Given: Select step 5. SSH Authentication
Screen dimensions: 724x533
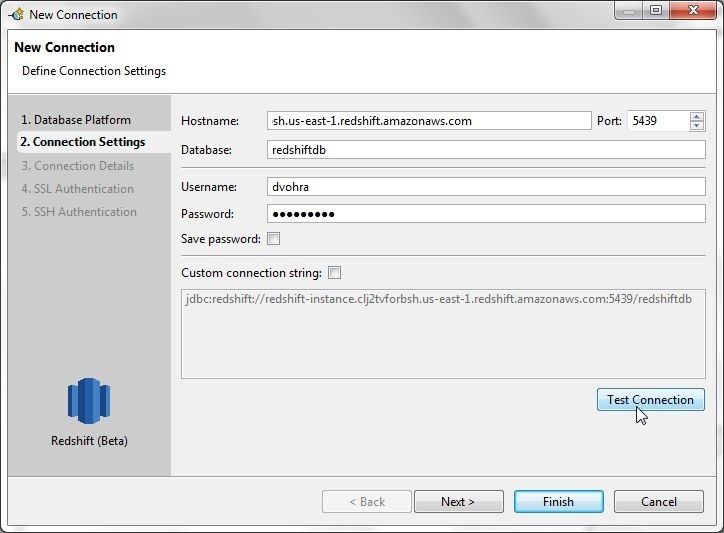Looking at the screenshot, I should pos(79,212).
